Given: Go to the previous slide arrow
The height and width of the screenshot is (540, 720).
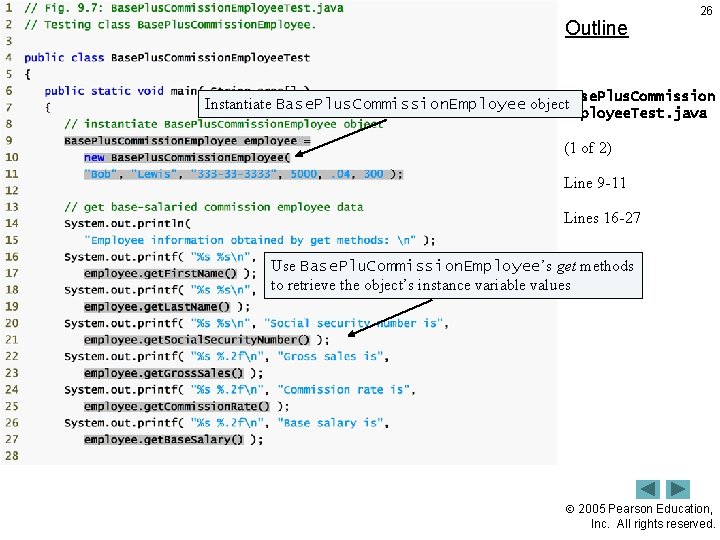Looking at the screenshot, I should pos(647,489).
